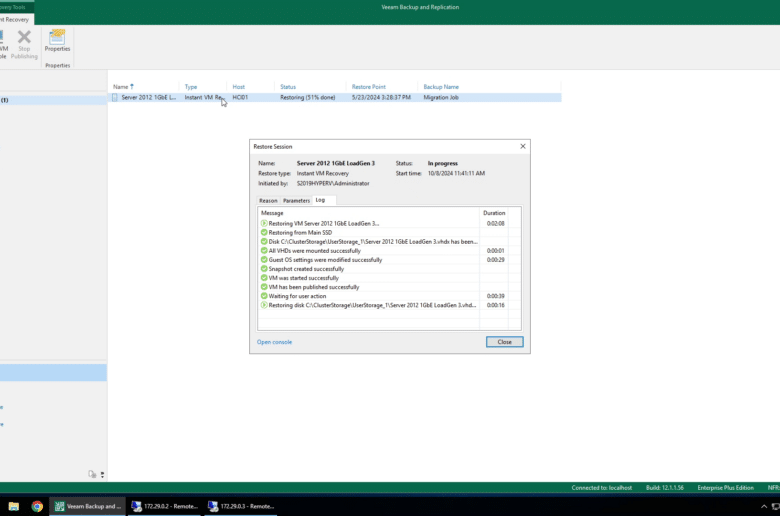Screen dimensions: 780x516
Task: Select 'Restoring VM Server 2012 1GbE LoadGen 3' entry
Action: tap(390, 223)
